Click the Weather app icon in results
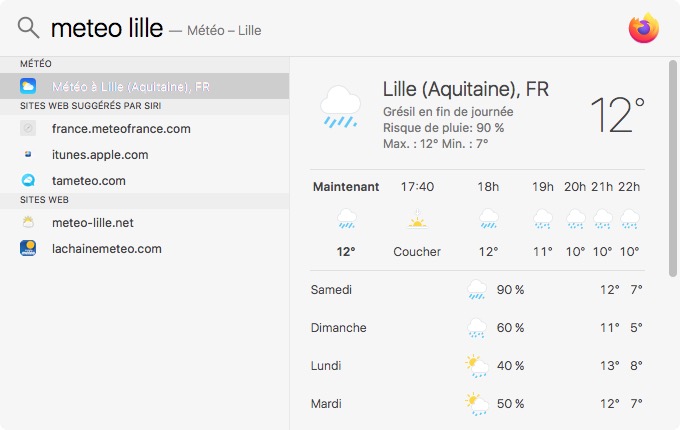680x430 pixels. [x=29, y=87]
